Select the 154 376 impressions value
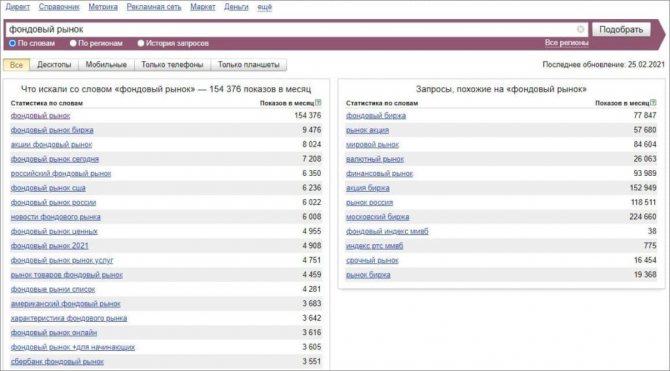 (308, 115)
